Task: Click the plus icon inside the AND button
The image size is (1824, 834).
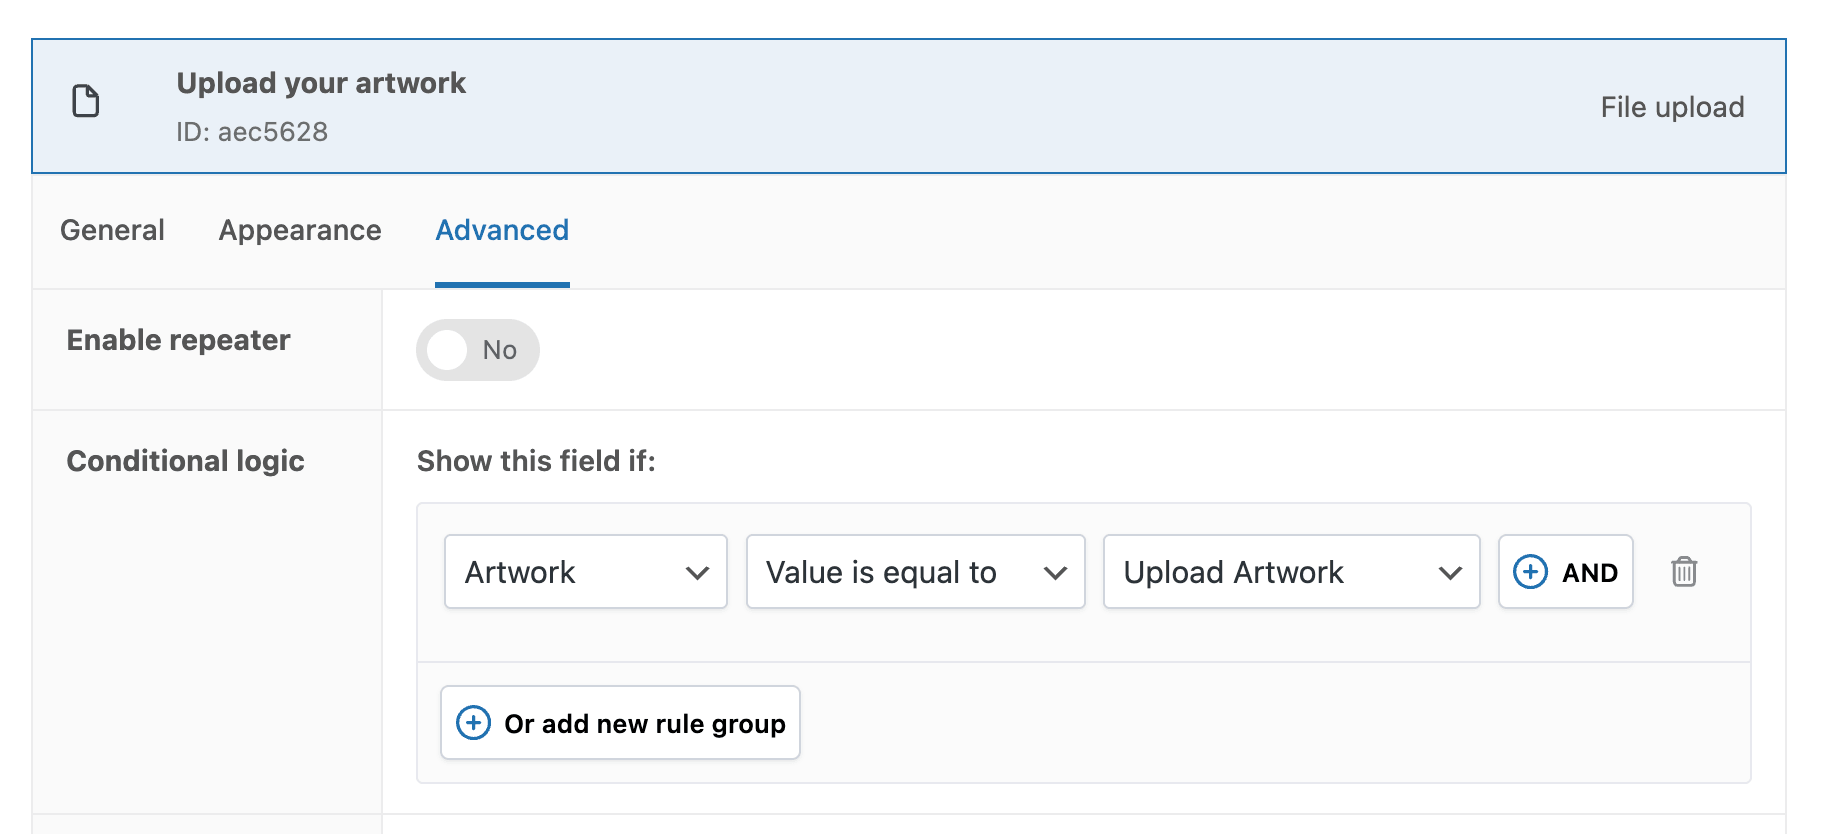Action: [1529, 572]
